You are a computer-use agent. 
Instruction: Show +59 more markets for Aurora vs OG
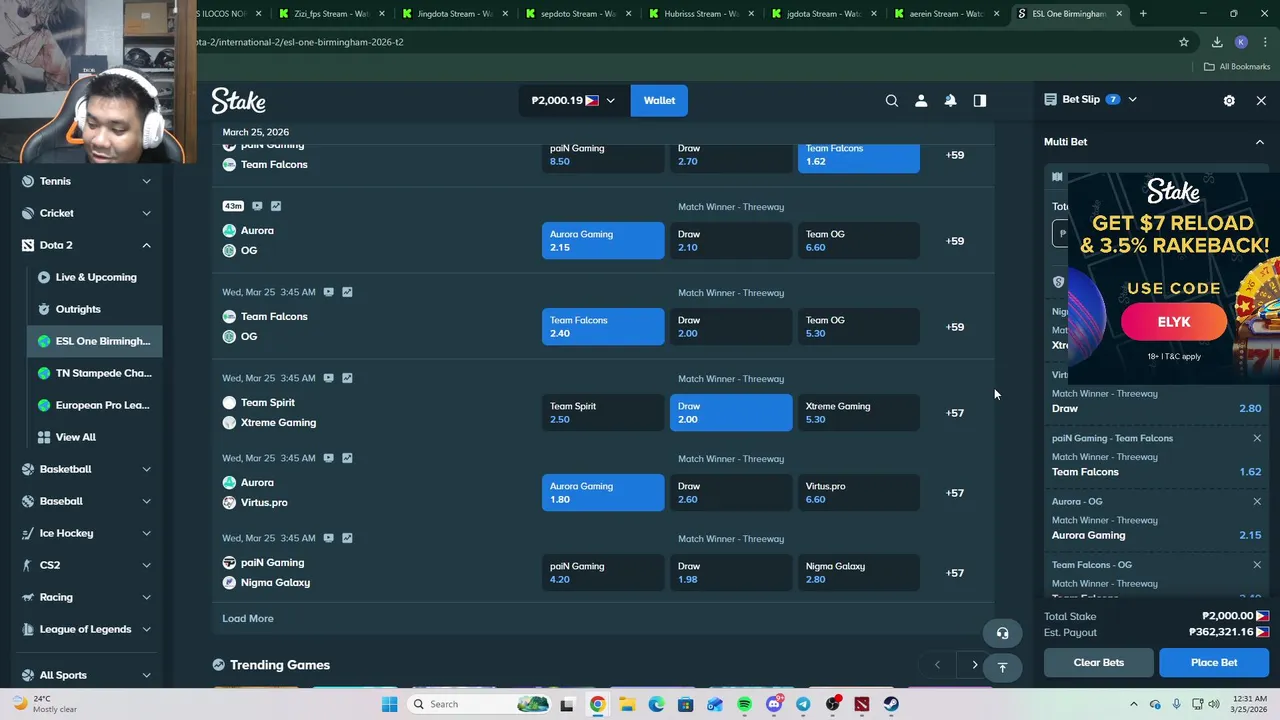pos(955,241)
